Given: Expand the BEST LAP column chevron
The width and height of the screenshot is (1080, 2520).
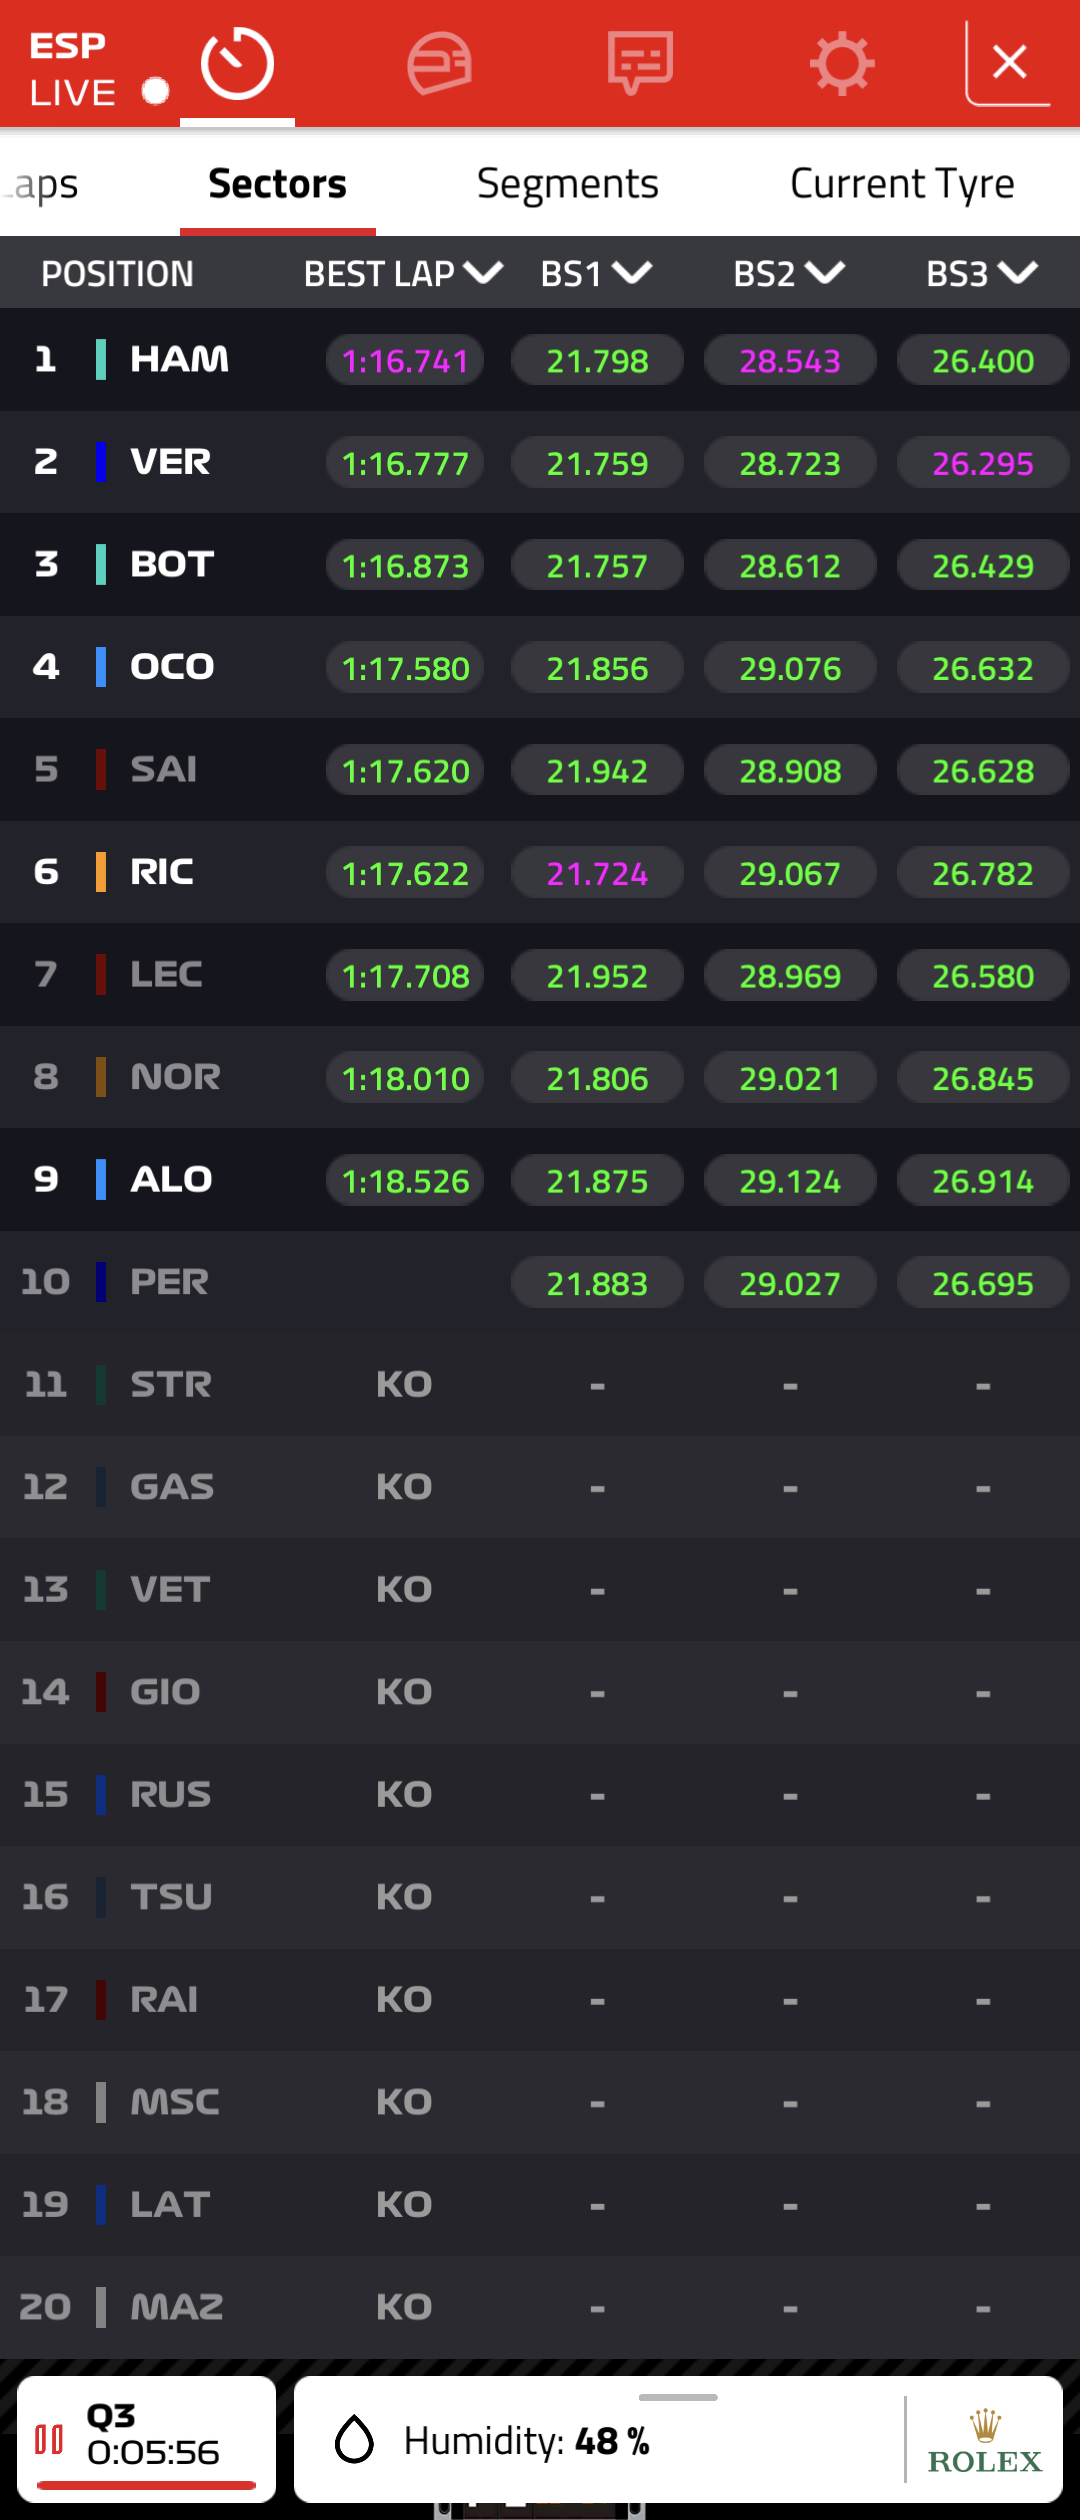Looking at the screenshot, I should coord(483,272).
